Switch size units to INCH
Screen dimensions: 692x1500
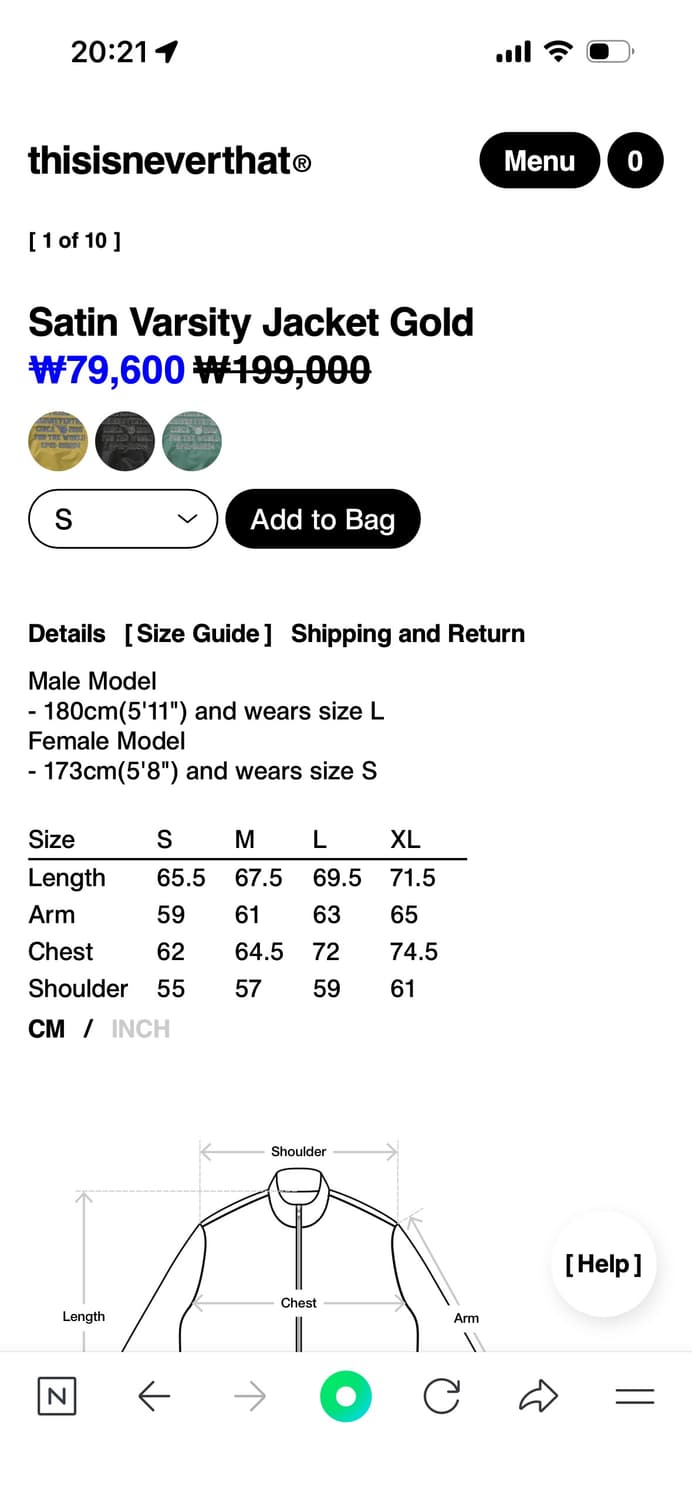click(x=140, y=1029)
